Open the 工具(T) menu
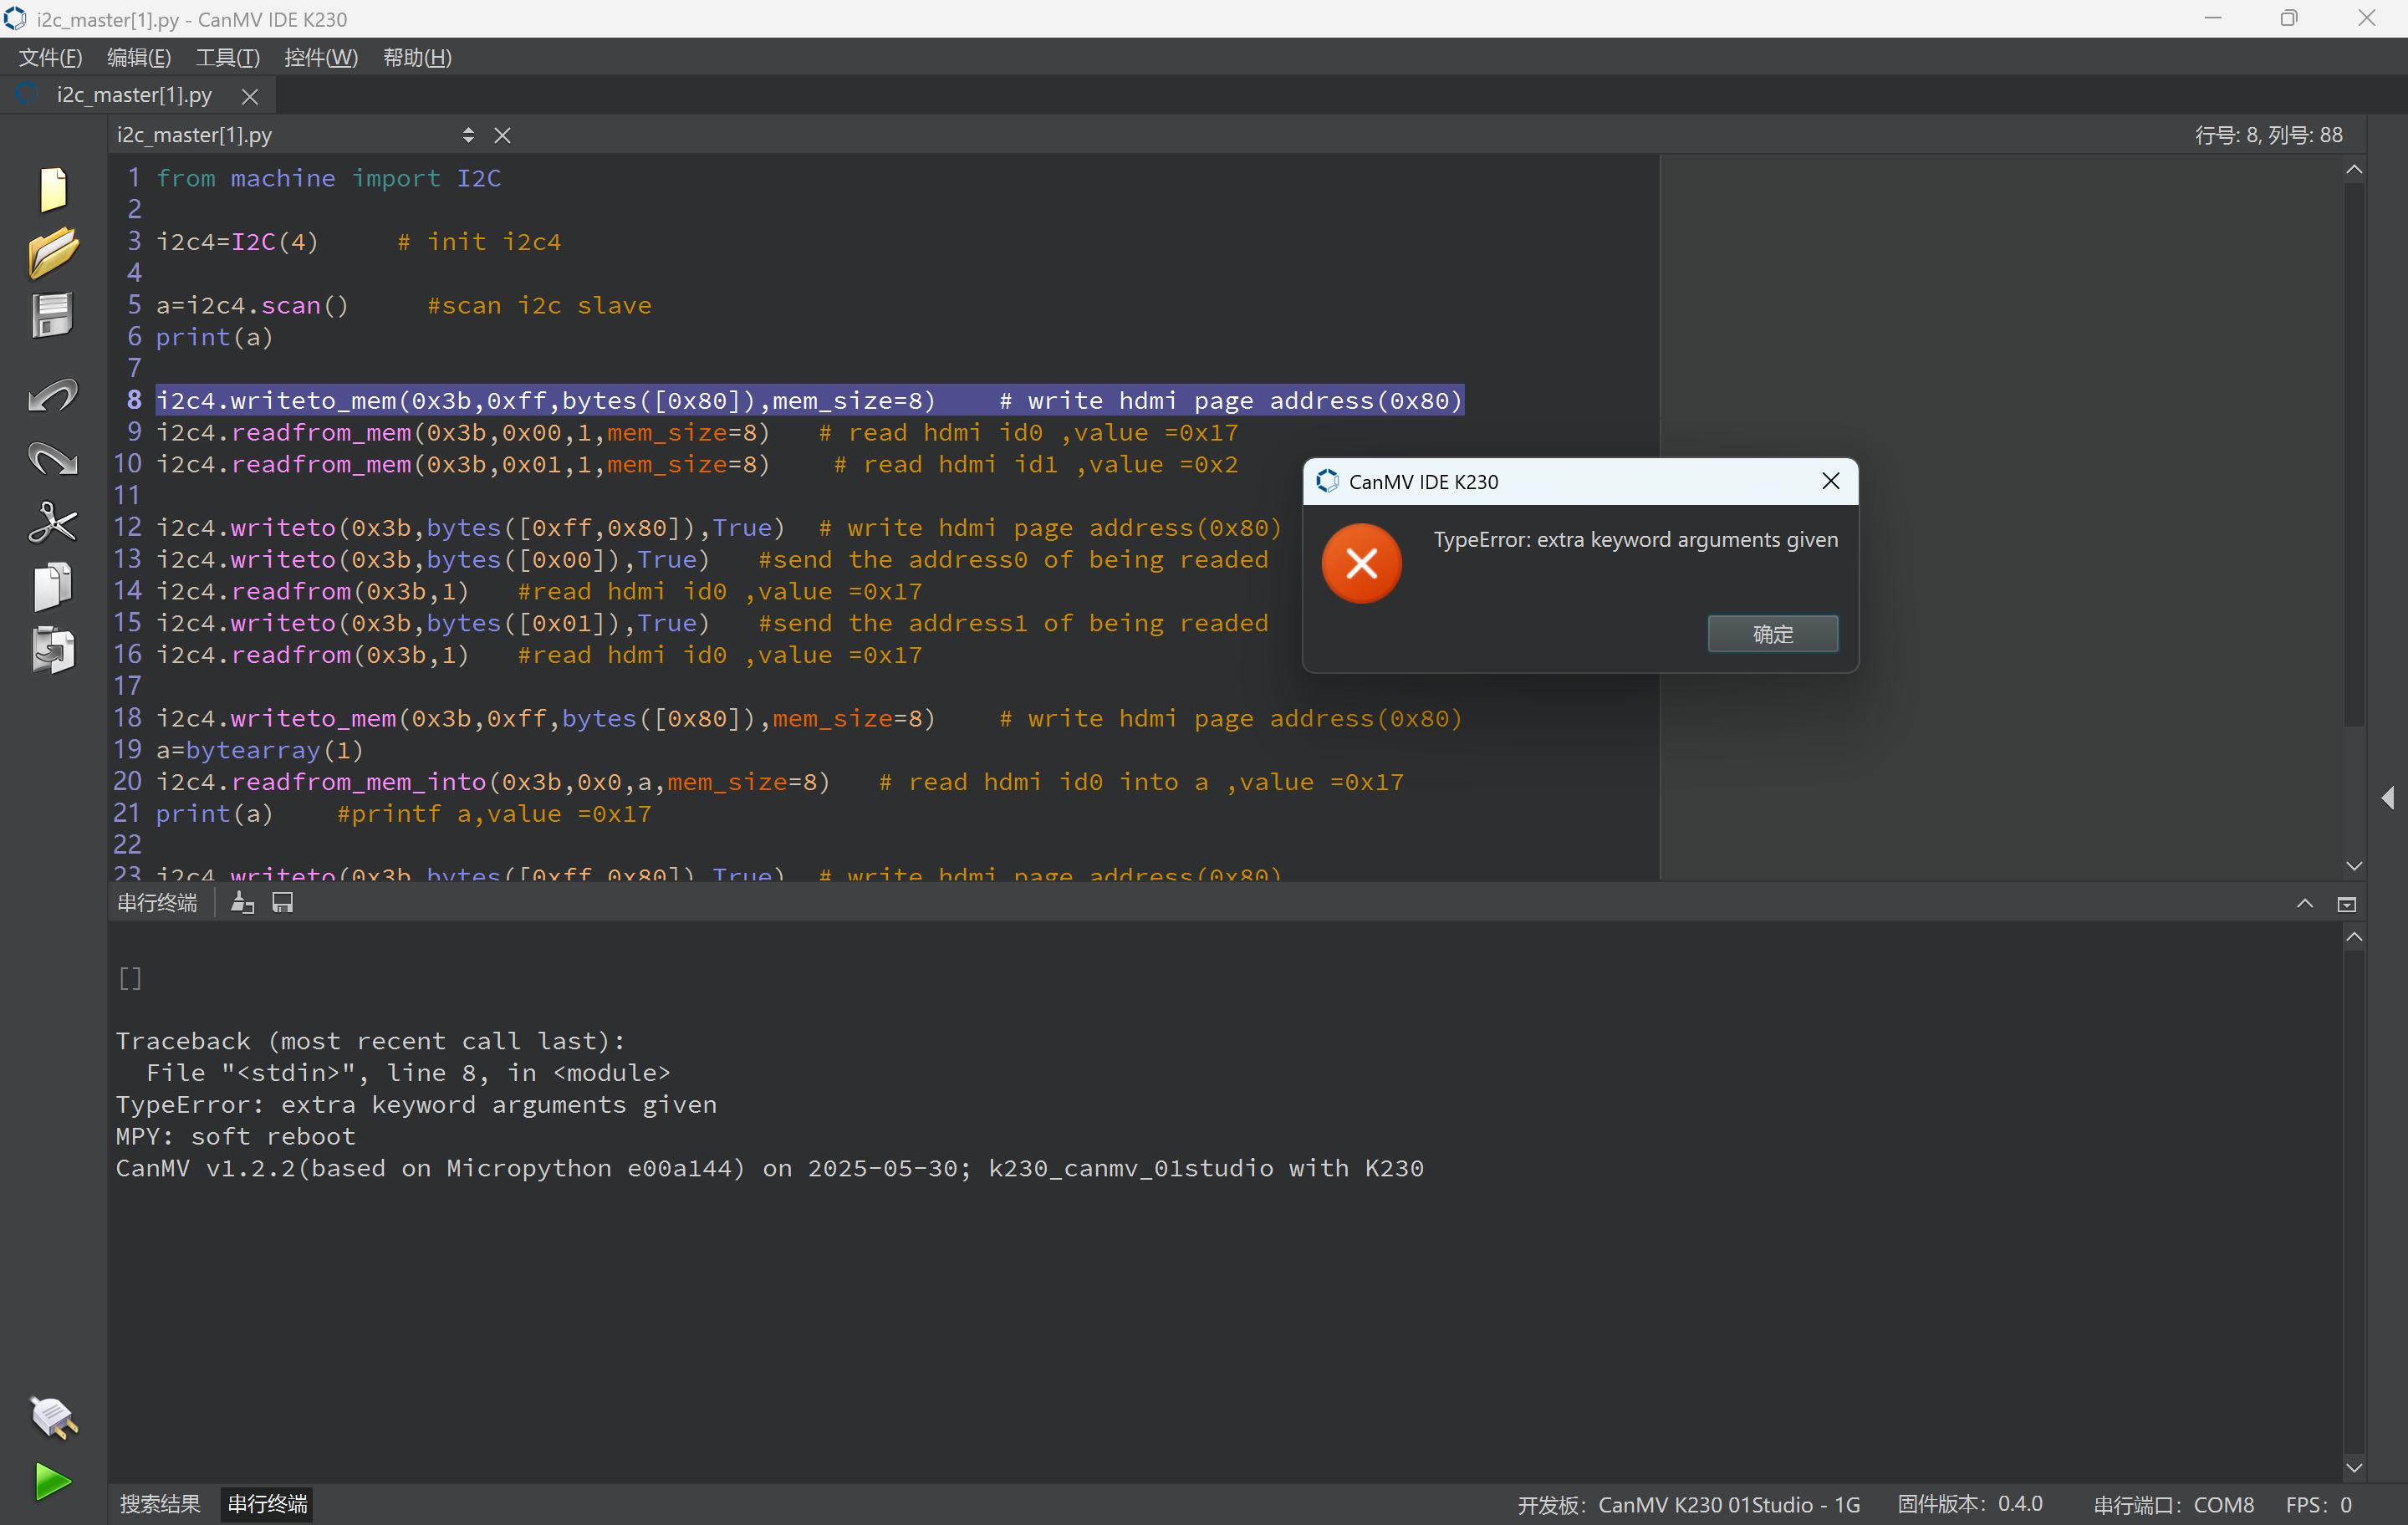The image size is (2408, 1525). (227, 58)
